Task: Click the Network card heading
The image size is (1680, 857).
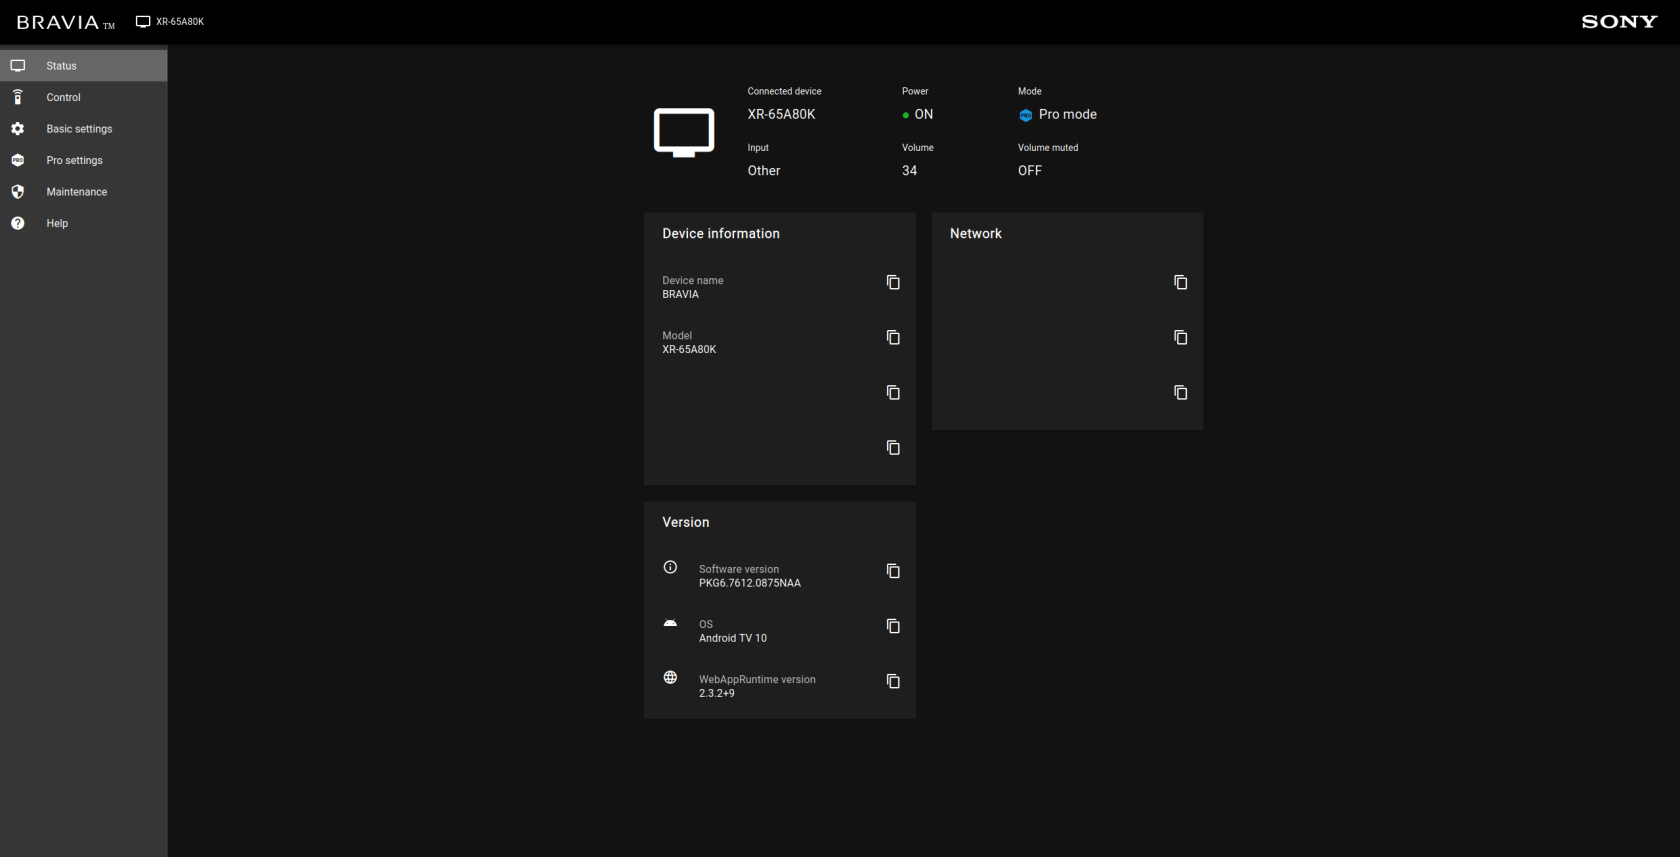Action: tap(975, 233)
